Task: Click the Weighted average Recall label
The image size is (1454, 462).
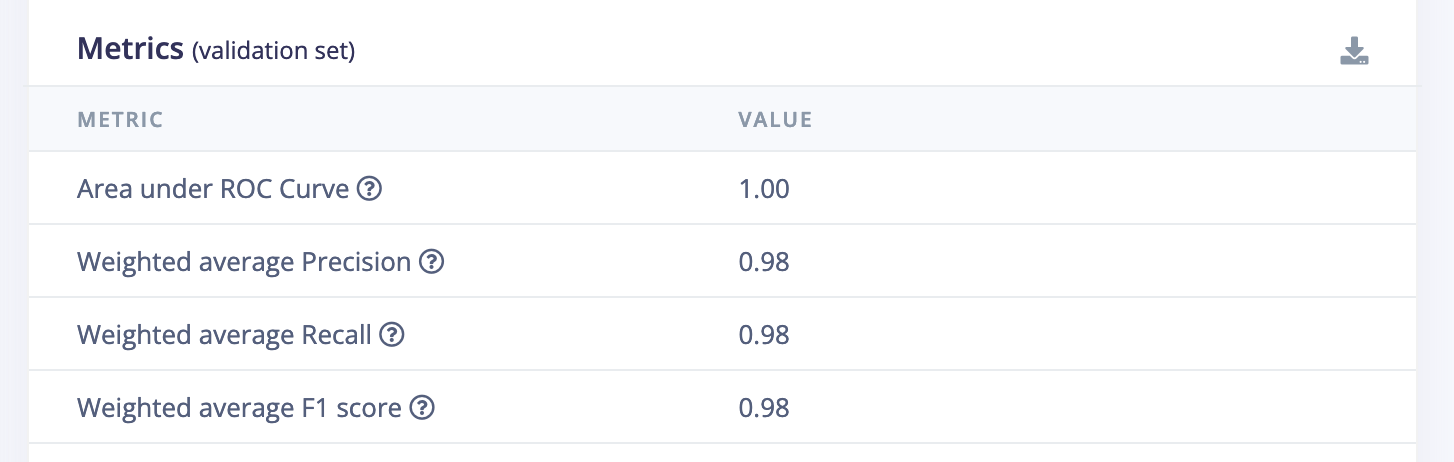Action: pyautogui.click(x=225, y=335)
